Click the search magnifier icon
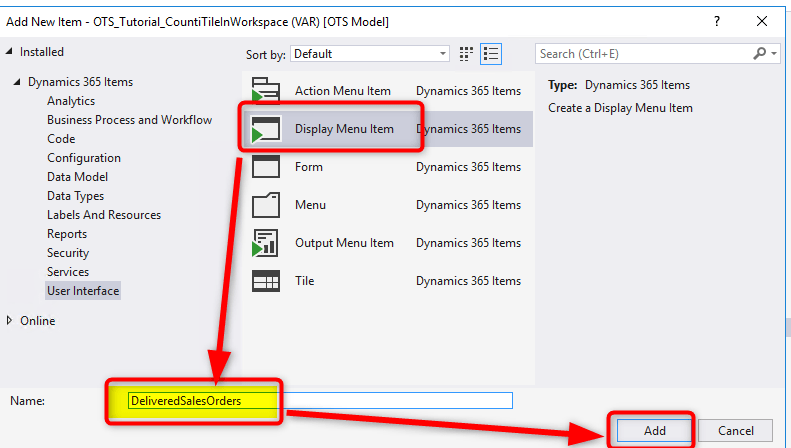Image resolution: width=791 pixels, height=448 pixels. pos(761,54)
